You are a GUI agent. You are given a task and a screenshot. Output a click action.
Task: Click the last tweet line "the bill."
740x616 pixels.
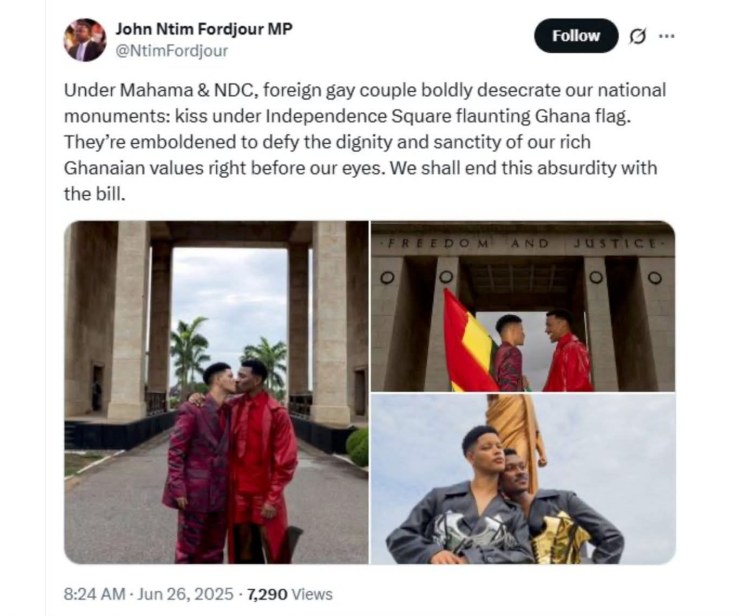(95, 194)
